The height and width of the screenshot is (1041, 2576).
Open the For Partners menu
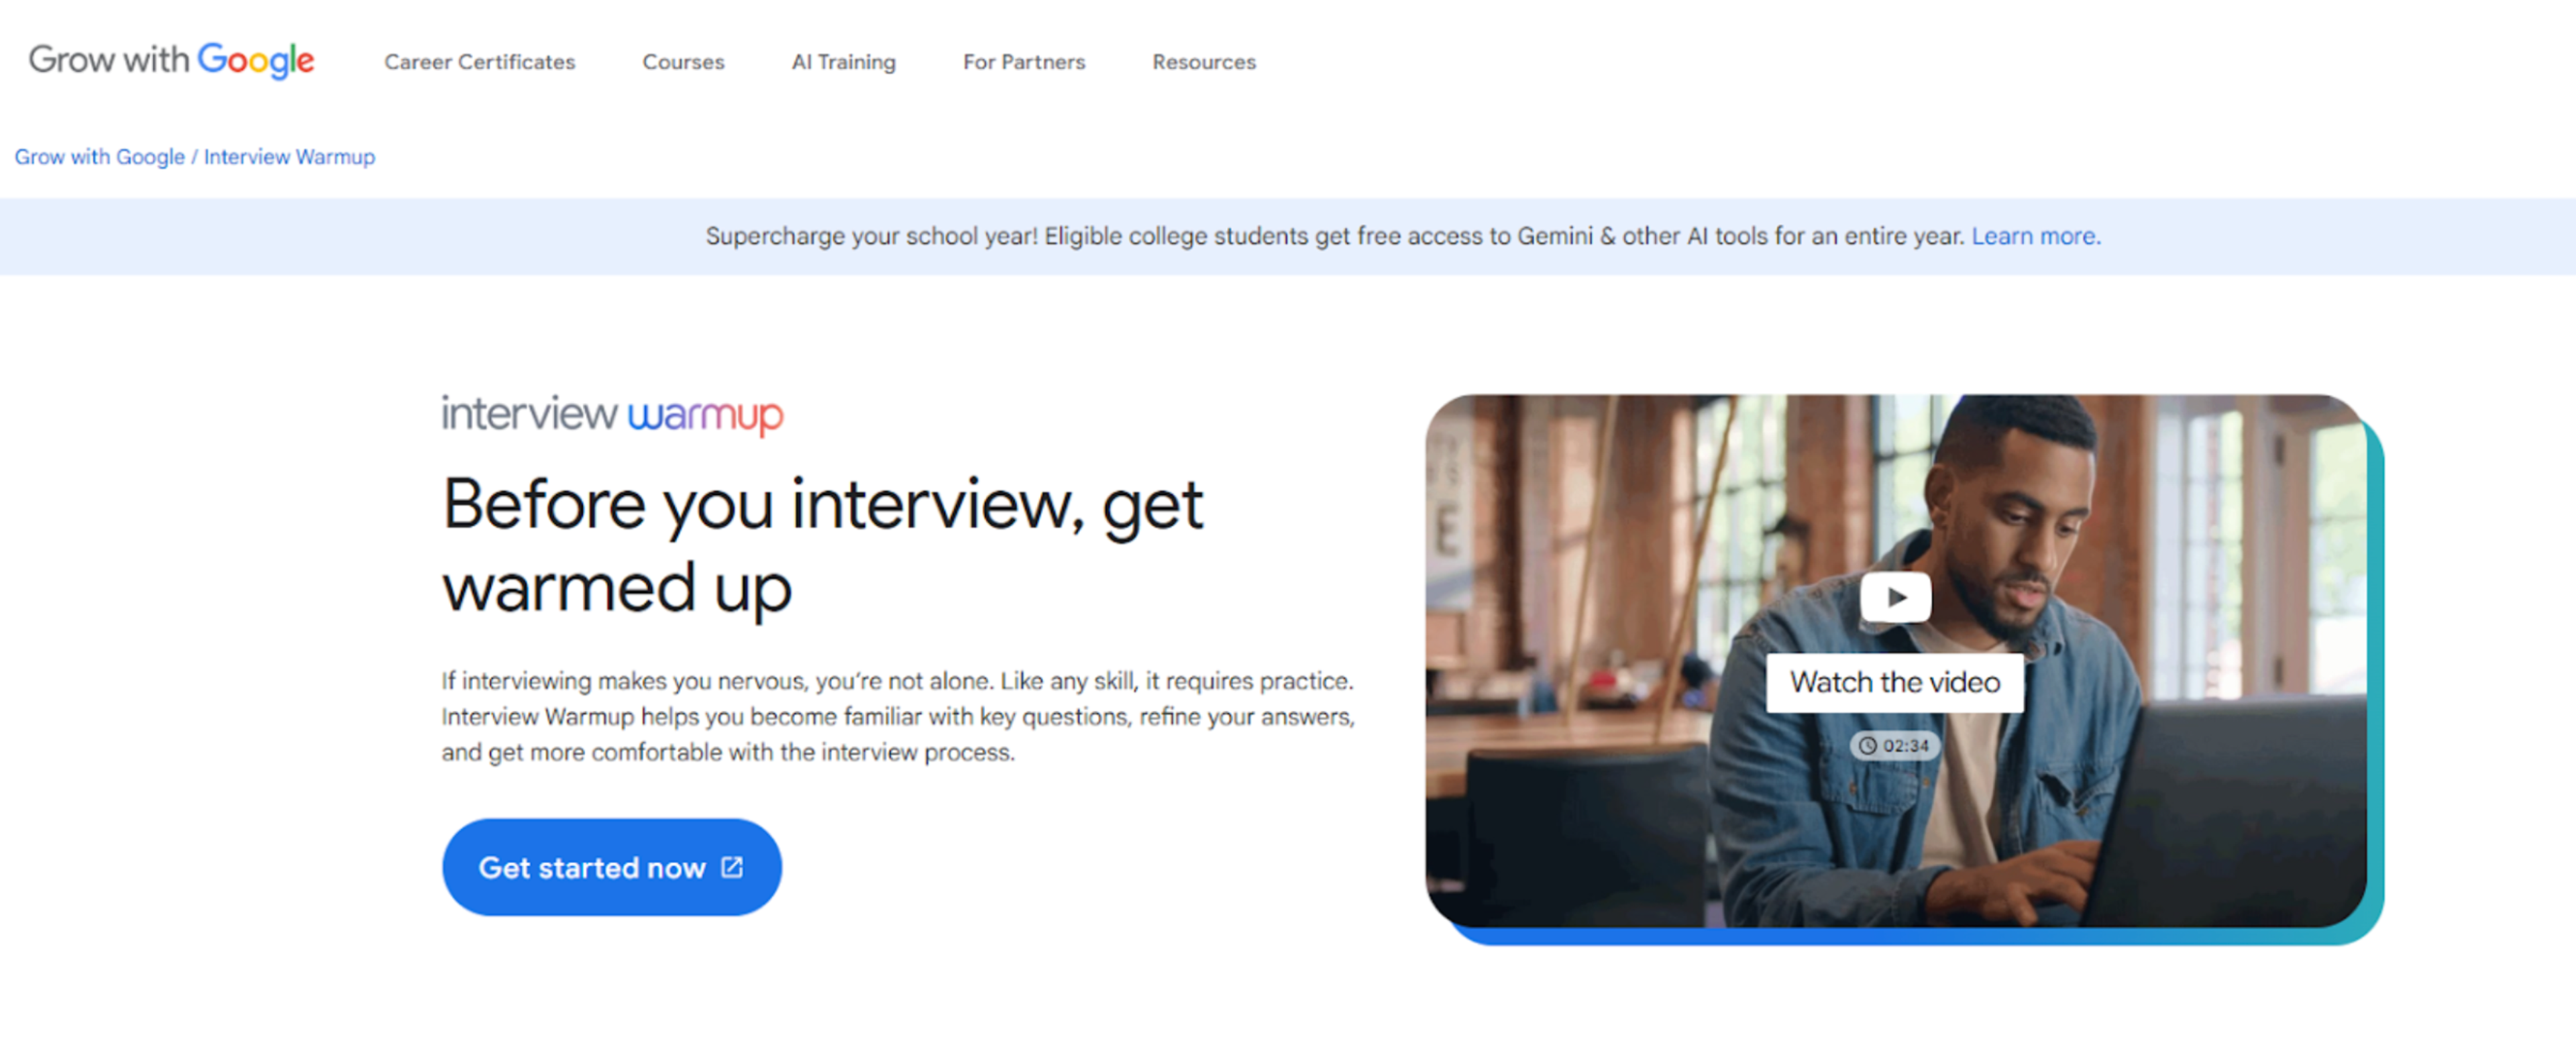click(x=1024, y=62)
